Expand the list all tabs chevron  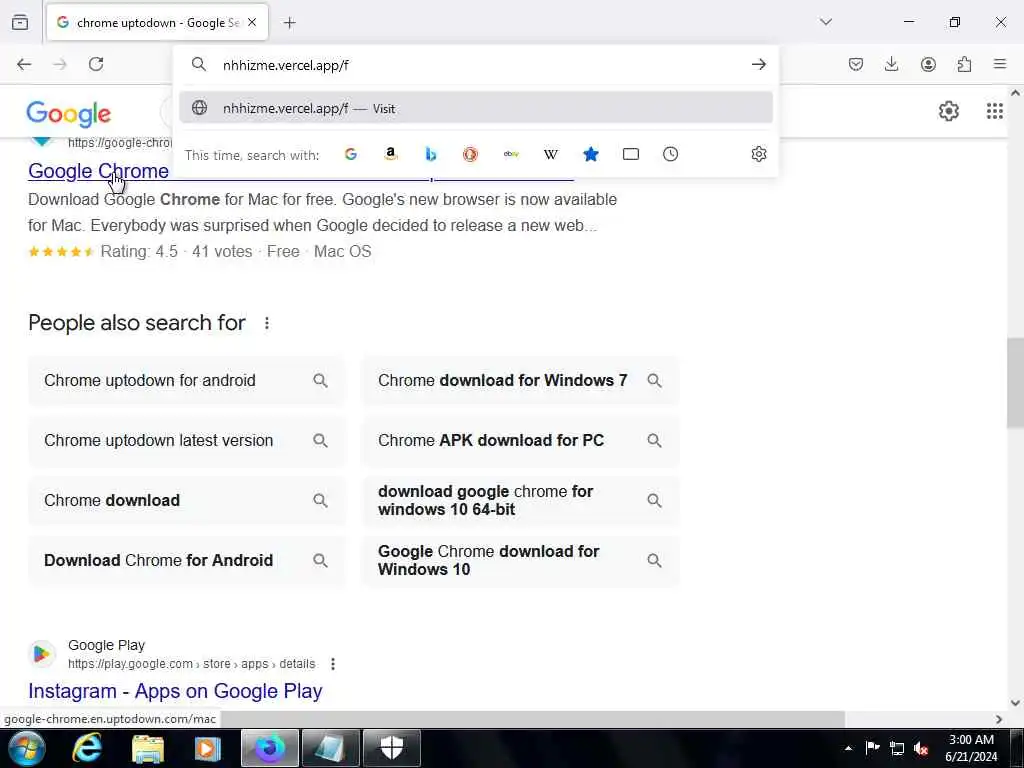[x=826, y=22]
